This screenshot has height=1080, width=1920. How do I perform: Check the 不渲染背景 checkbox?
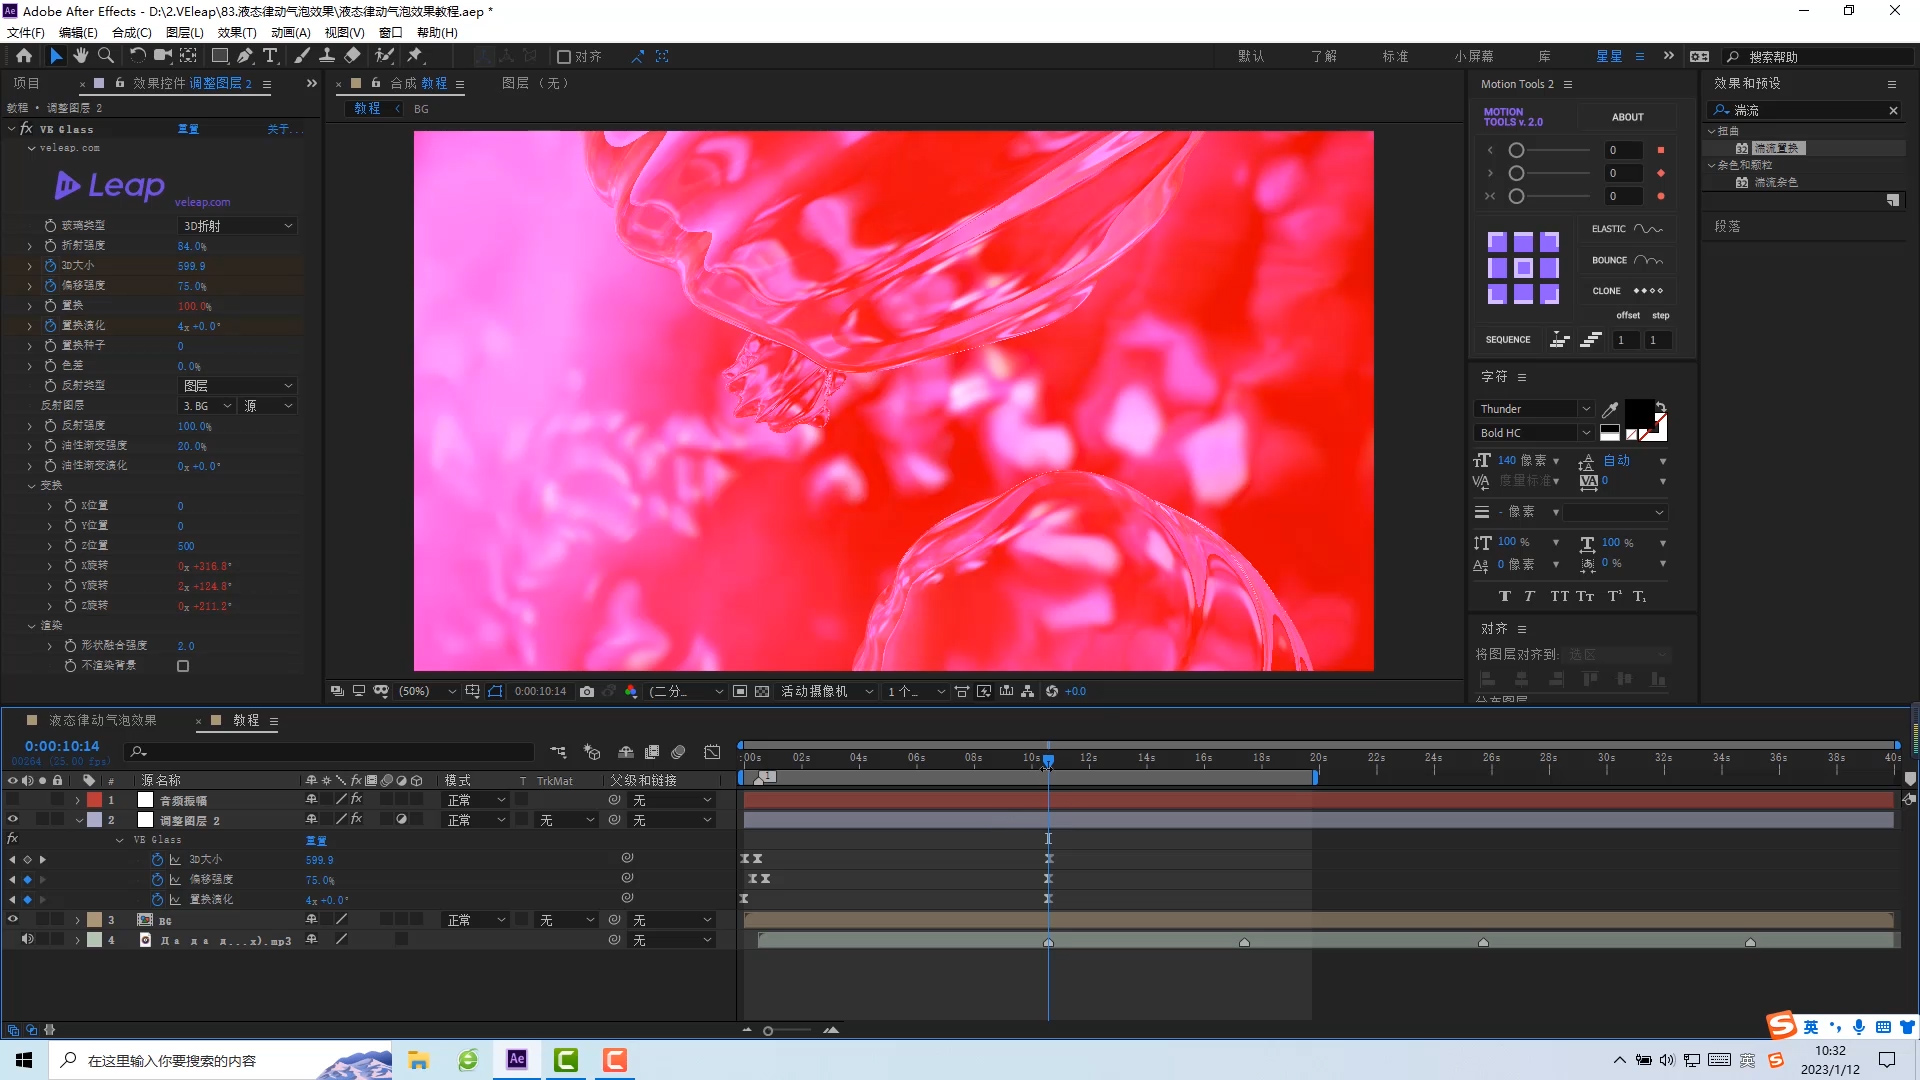183,666
